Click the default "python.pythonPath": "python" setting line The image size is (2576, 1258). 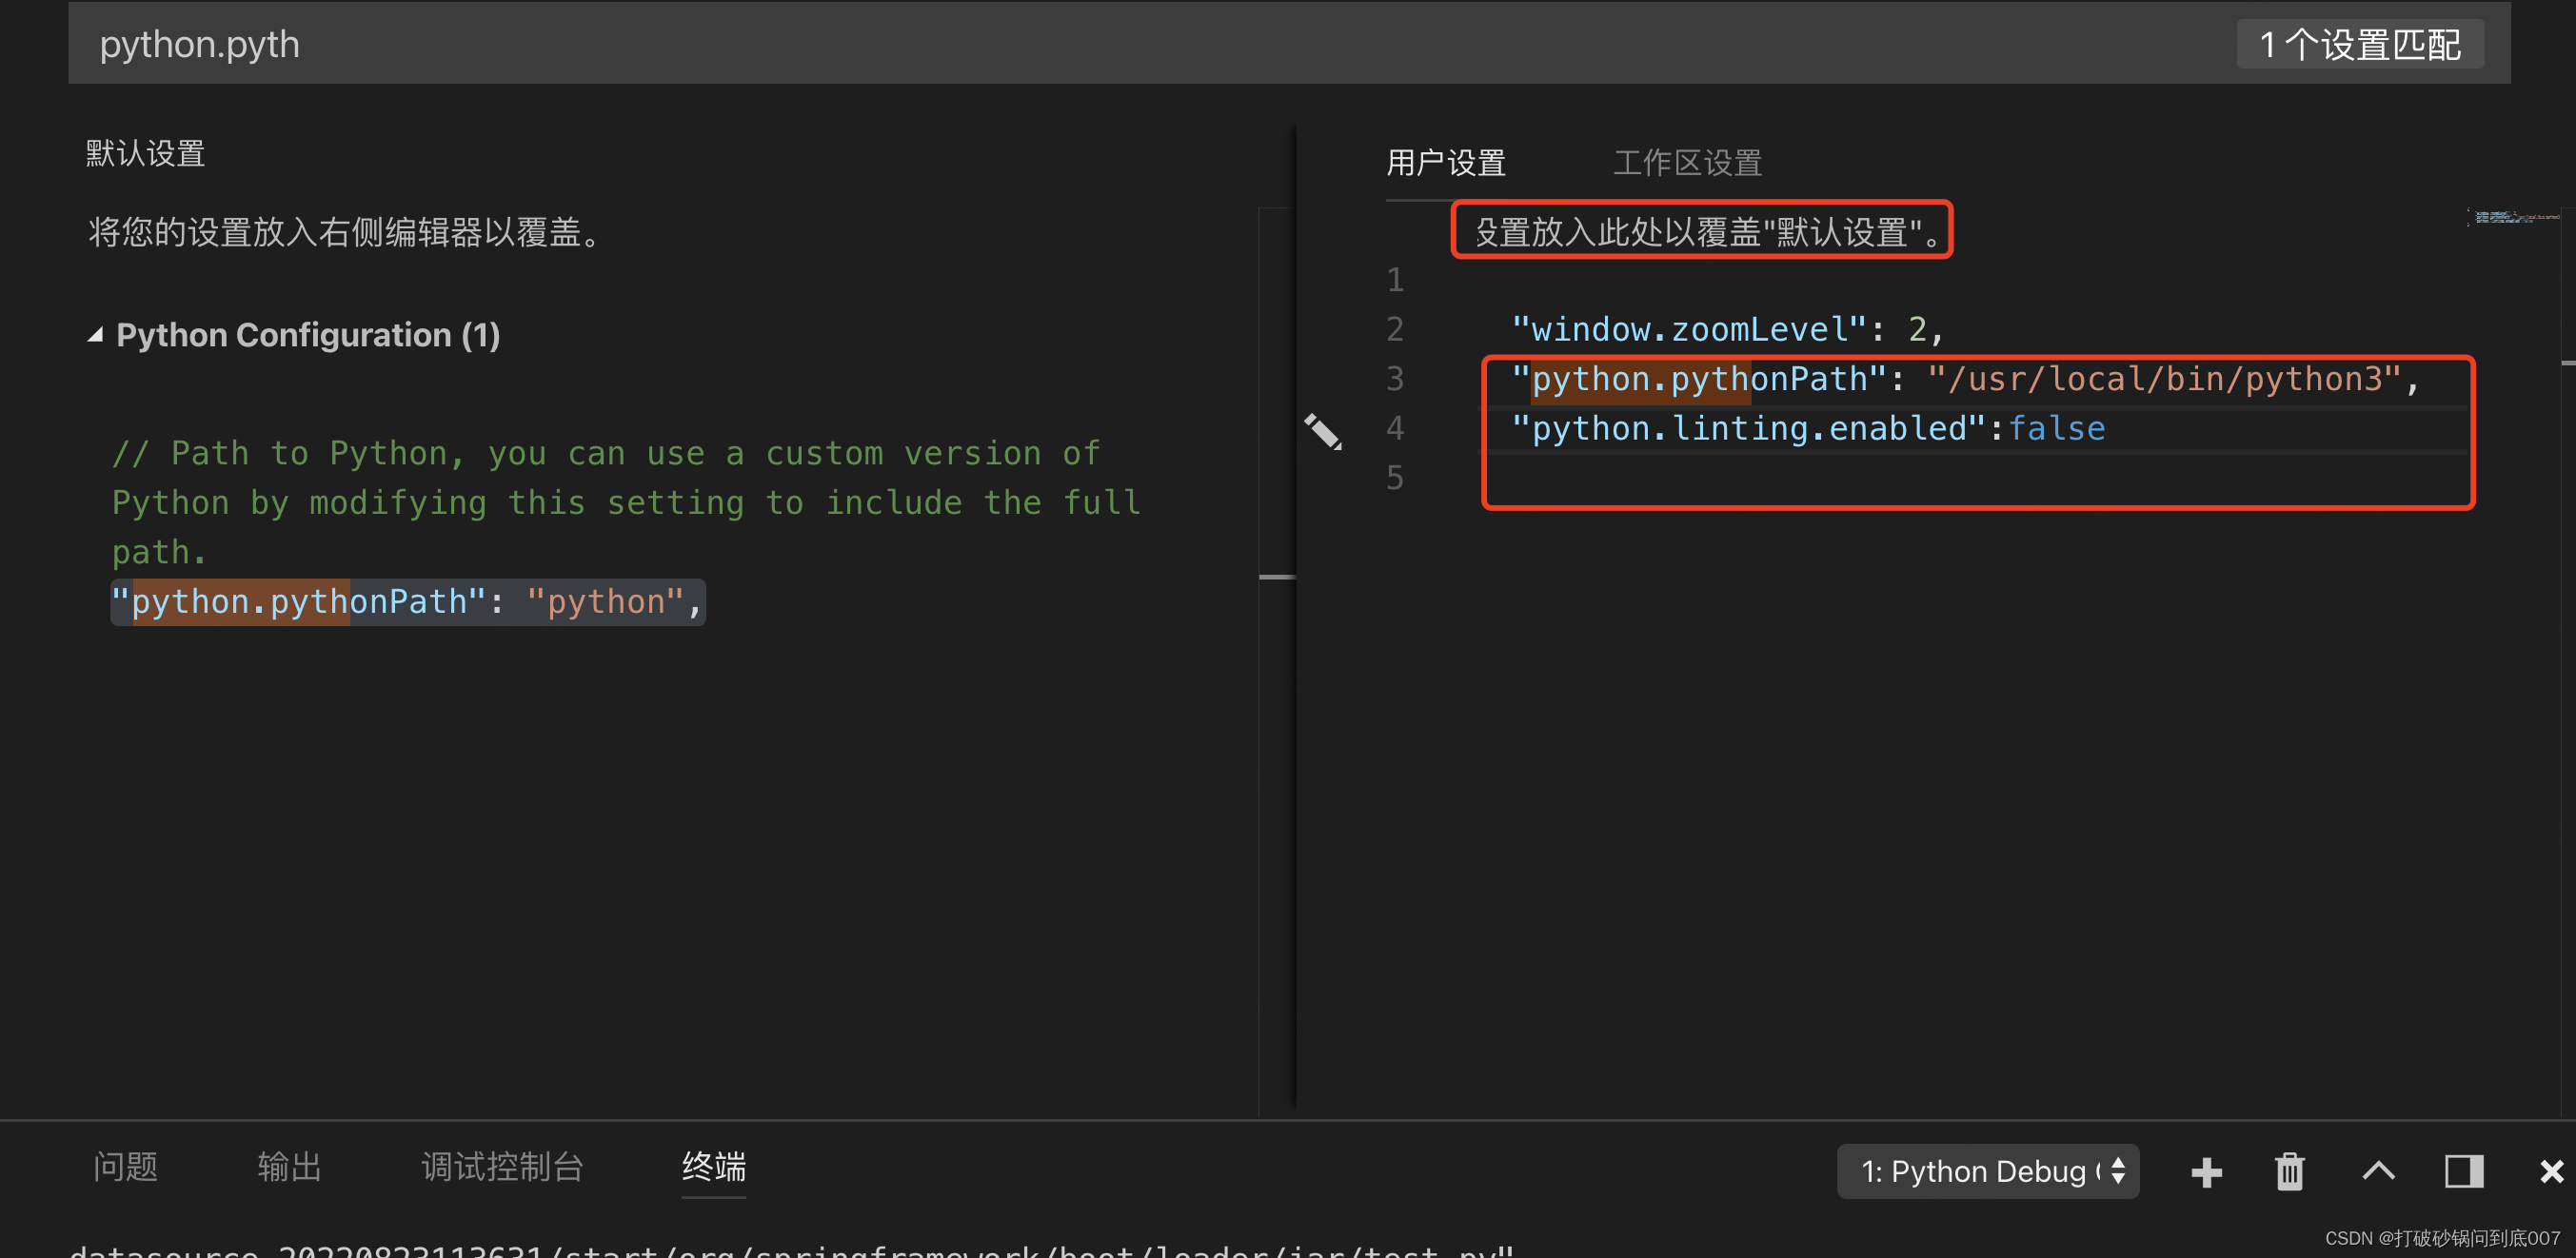click(408, 602)
